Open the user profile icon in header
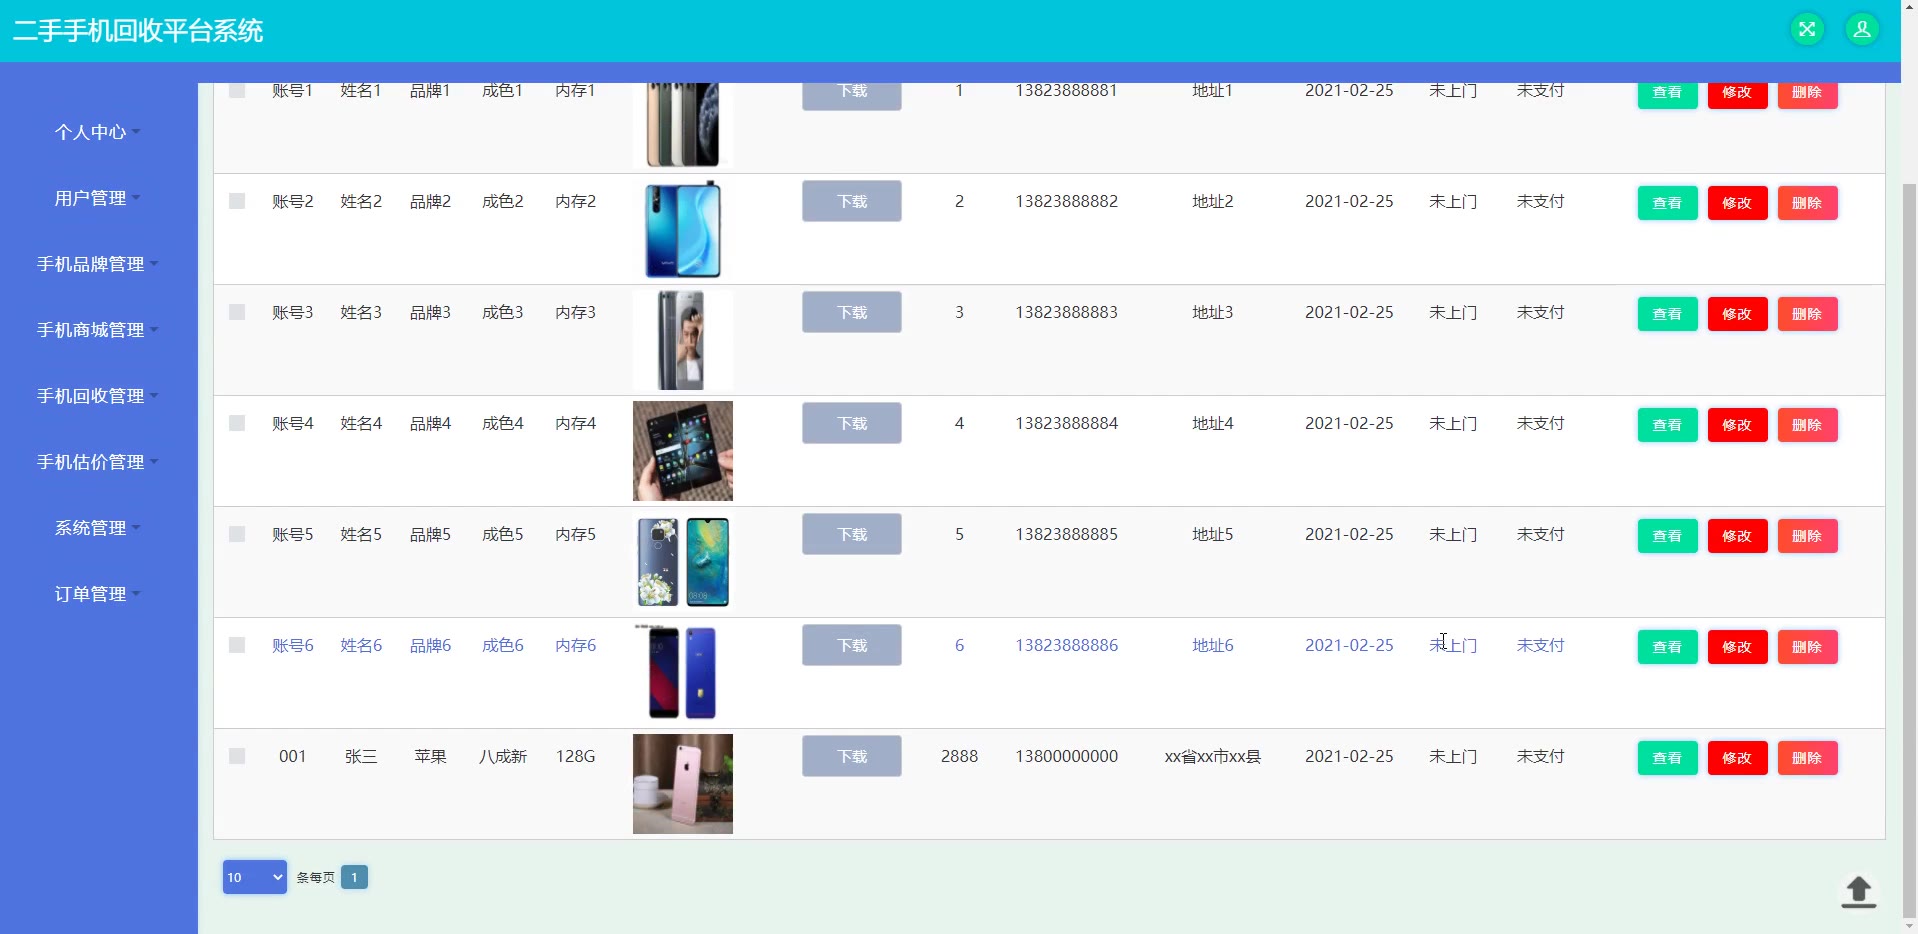The height and width of the screenshot is (934, 1918). click(1861, 30)
